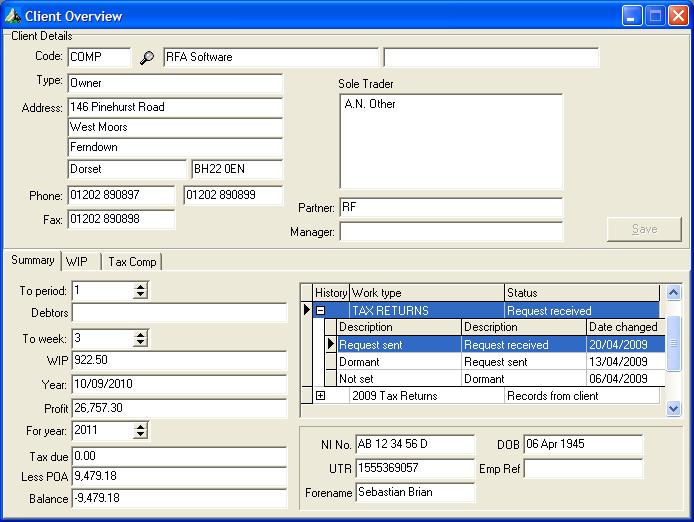
Task: Click the Partner field showing RF
Action: pos(451,207)
